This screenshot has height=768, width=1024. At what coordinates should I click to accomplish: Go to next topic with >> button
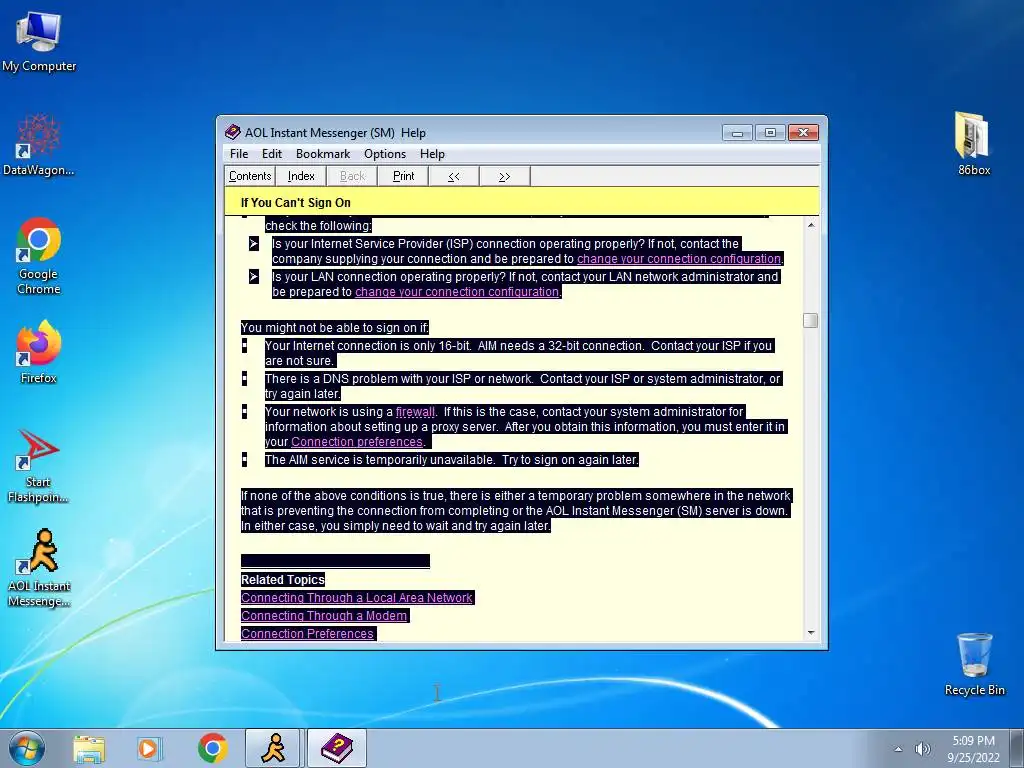click(x=504, y=176)
